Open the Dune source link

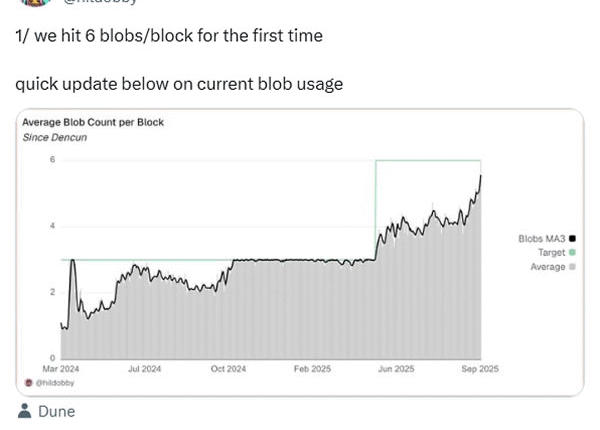click(x=56, y=411)
